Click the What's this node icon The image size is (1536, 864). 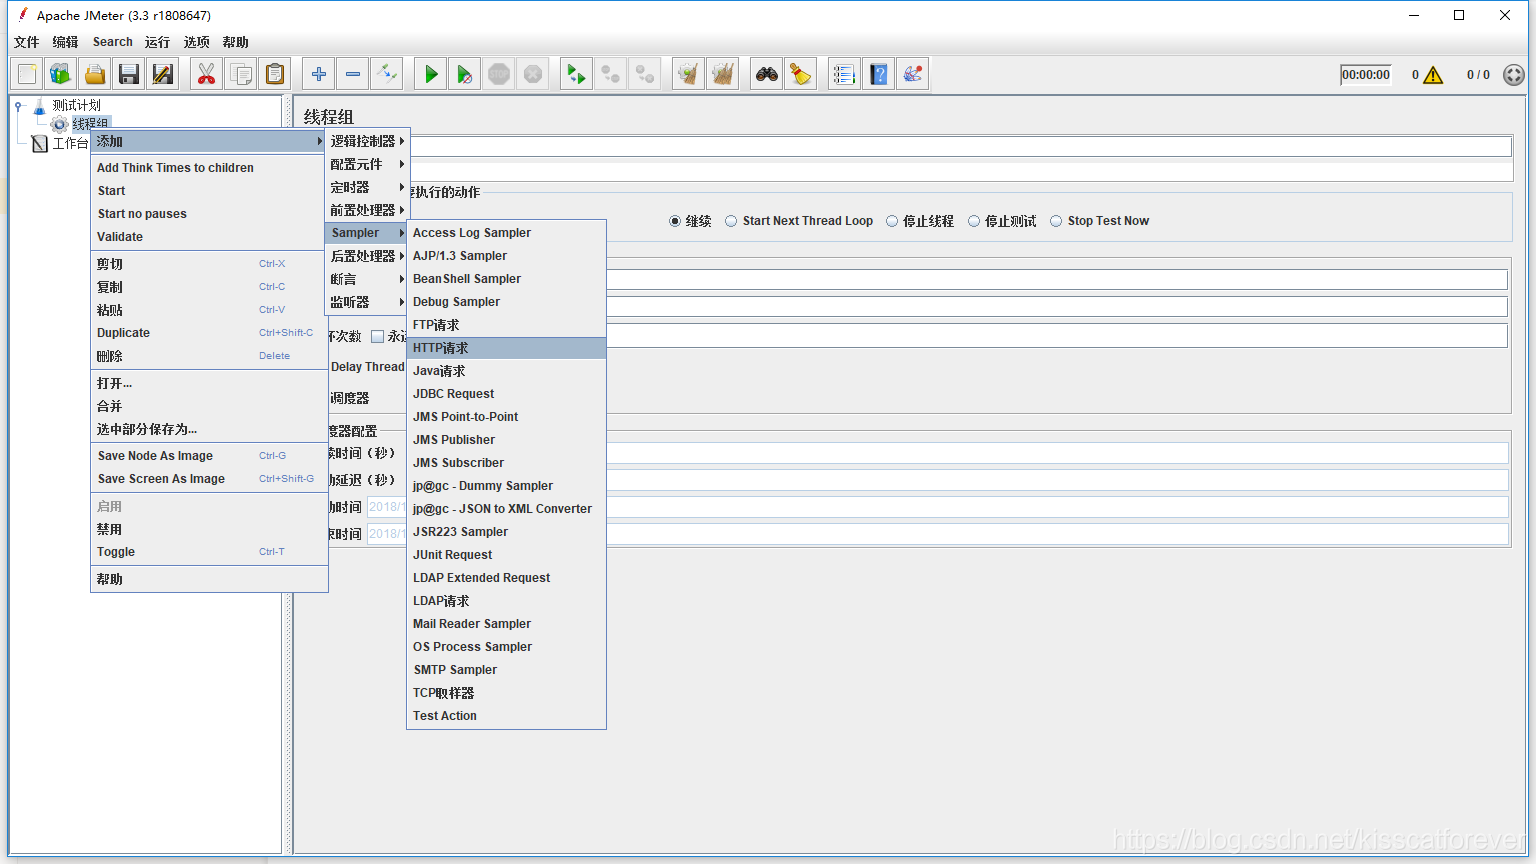[x=913, y=74]
